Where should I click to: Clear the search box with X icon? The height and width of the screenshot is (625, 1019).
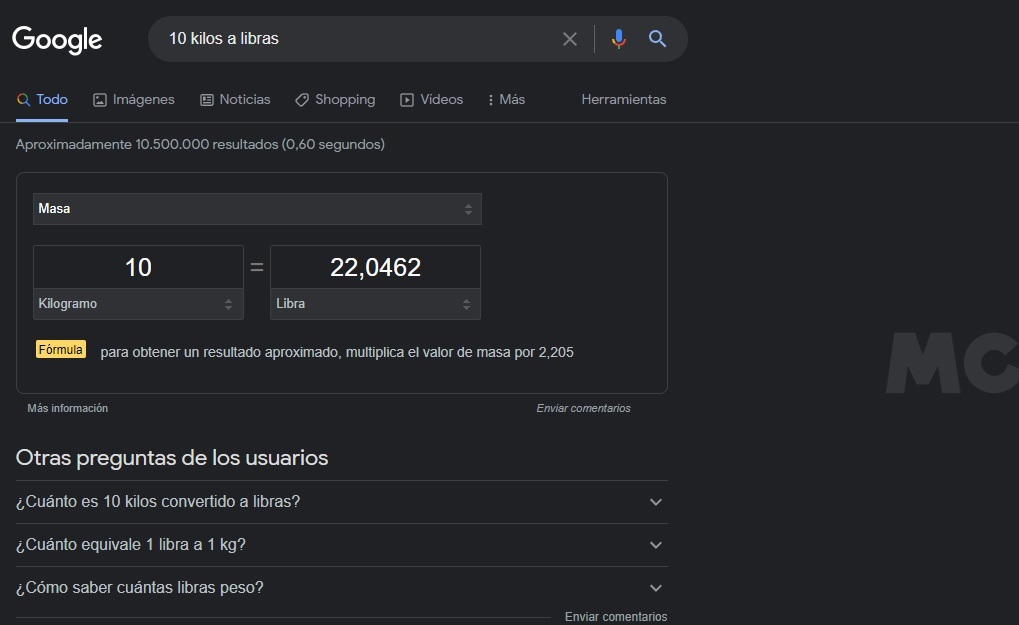(x=570, y=39)
